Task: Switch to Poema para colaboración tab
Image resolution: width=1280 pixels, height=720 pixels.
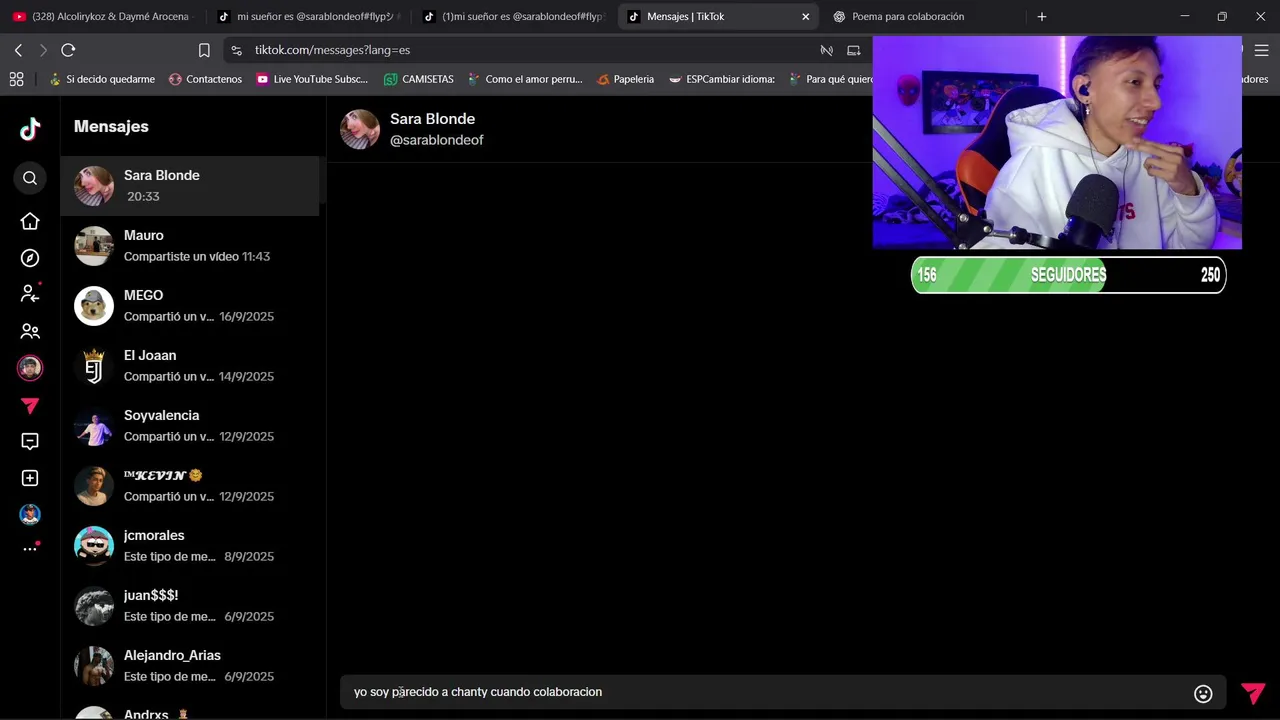Action: pyautogui.click(x=922, y=16)
